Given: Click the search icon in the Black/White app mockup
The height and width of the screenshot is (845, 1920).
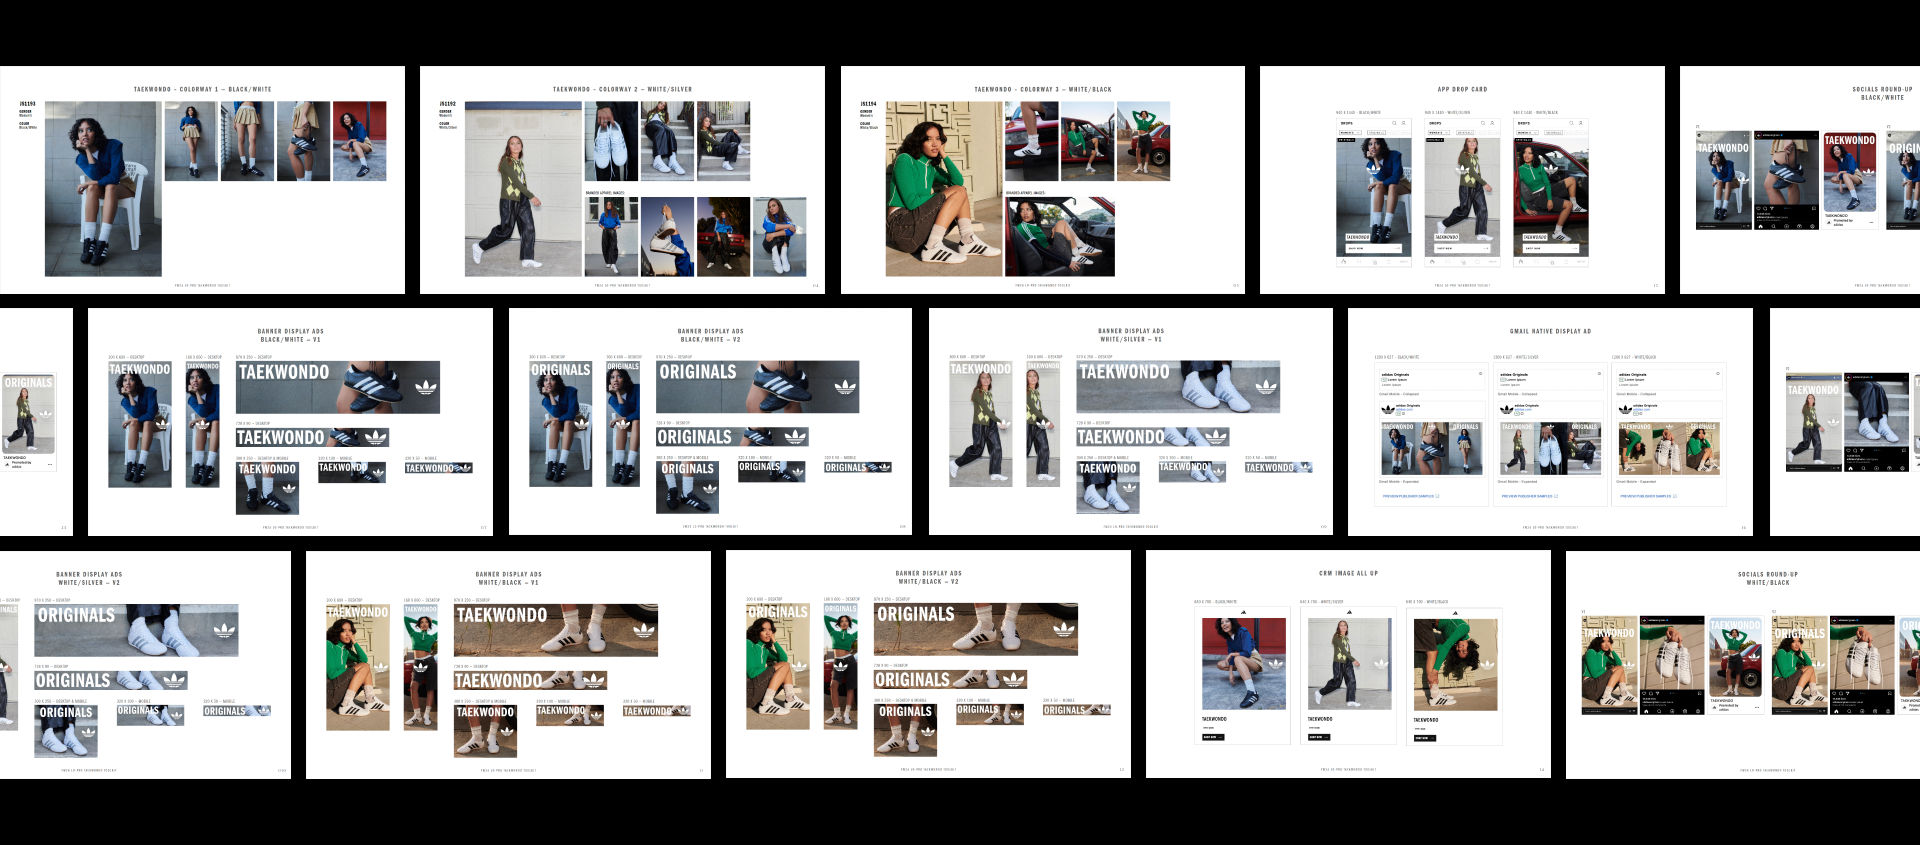Looking at the screenshot, I should pos(1394,123).
